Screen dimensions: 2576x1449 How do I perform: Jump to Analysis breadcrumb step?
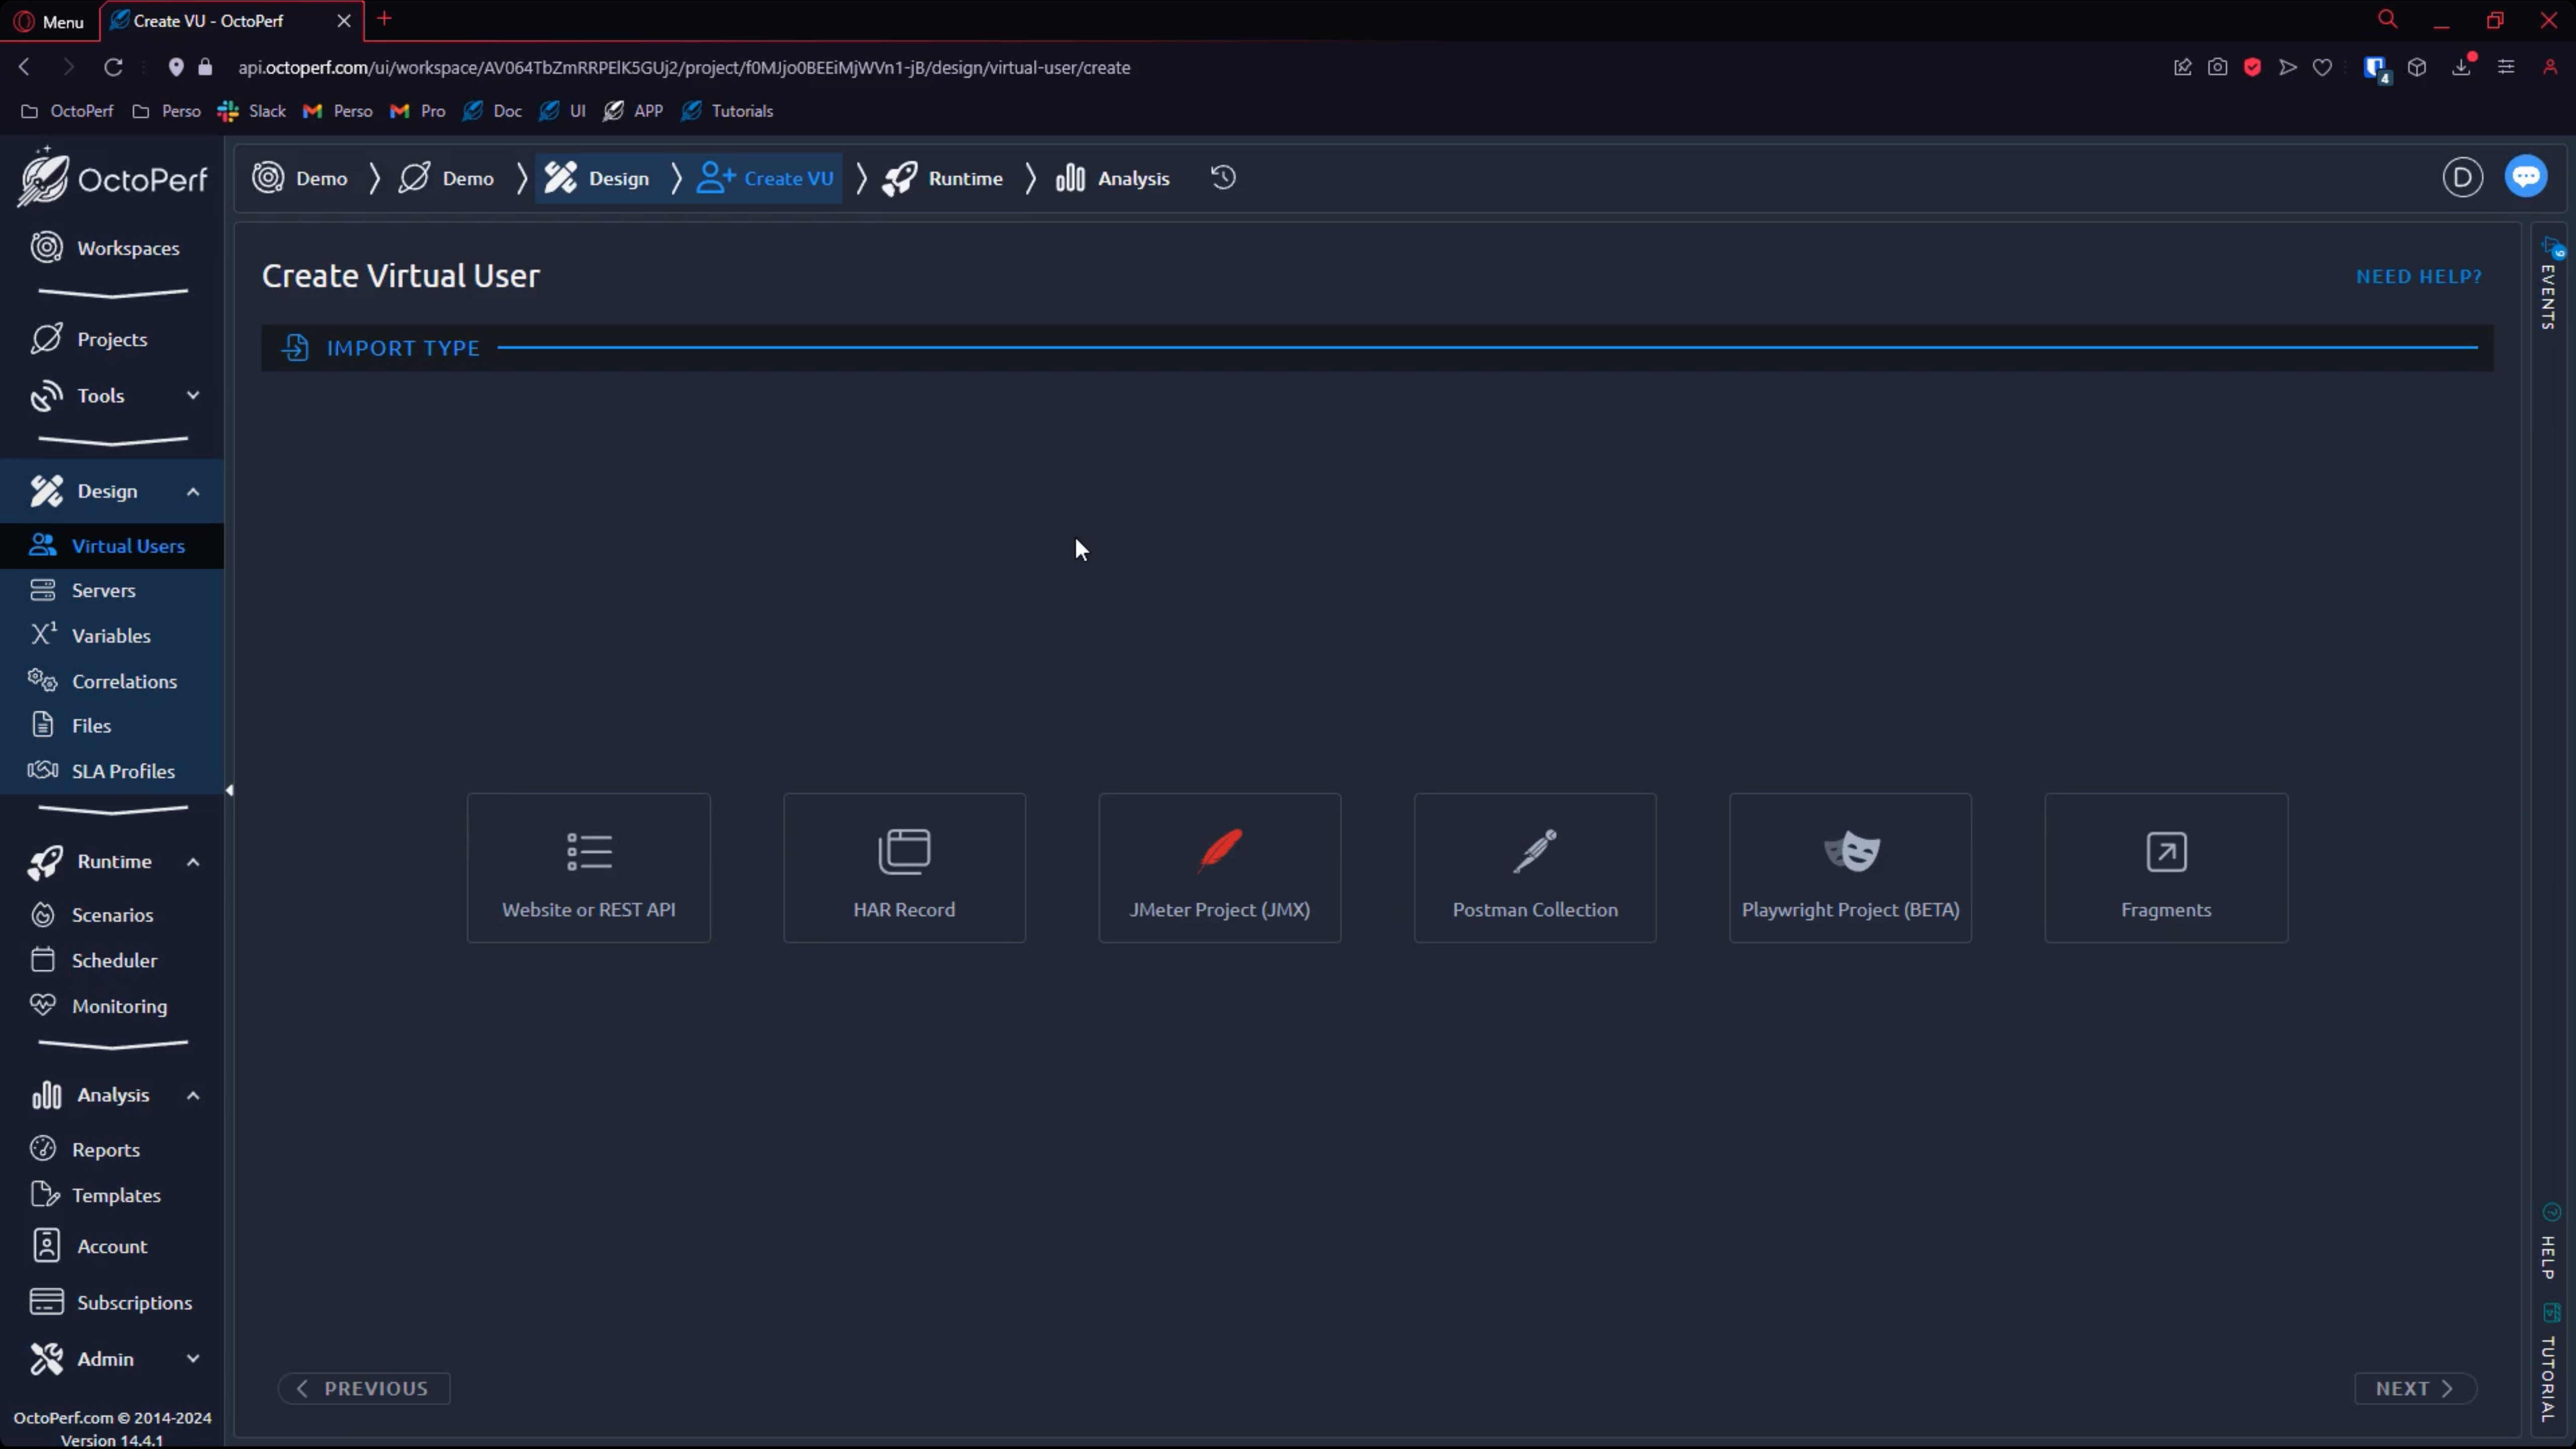(x=1112, y=178)
